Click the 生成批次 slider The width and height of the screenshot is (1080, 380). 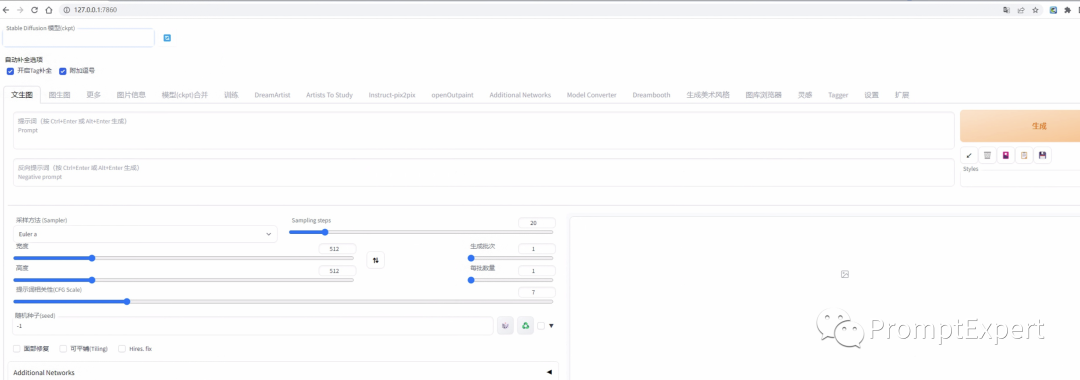[x=510, y=258]
